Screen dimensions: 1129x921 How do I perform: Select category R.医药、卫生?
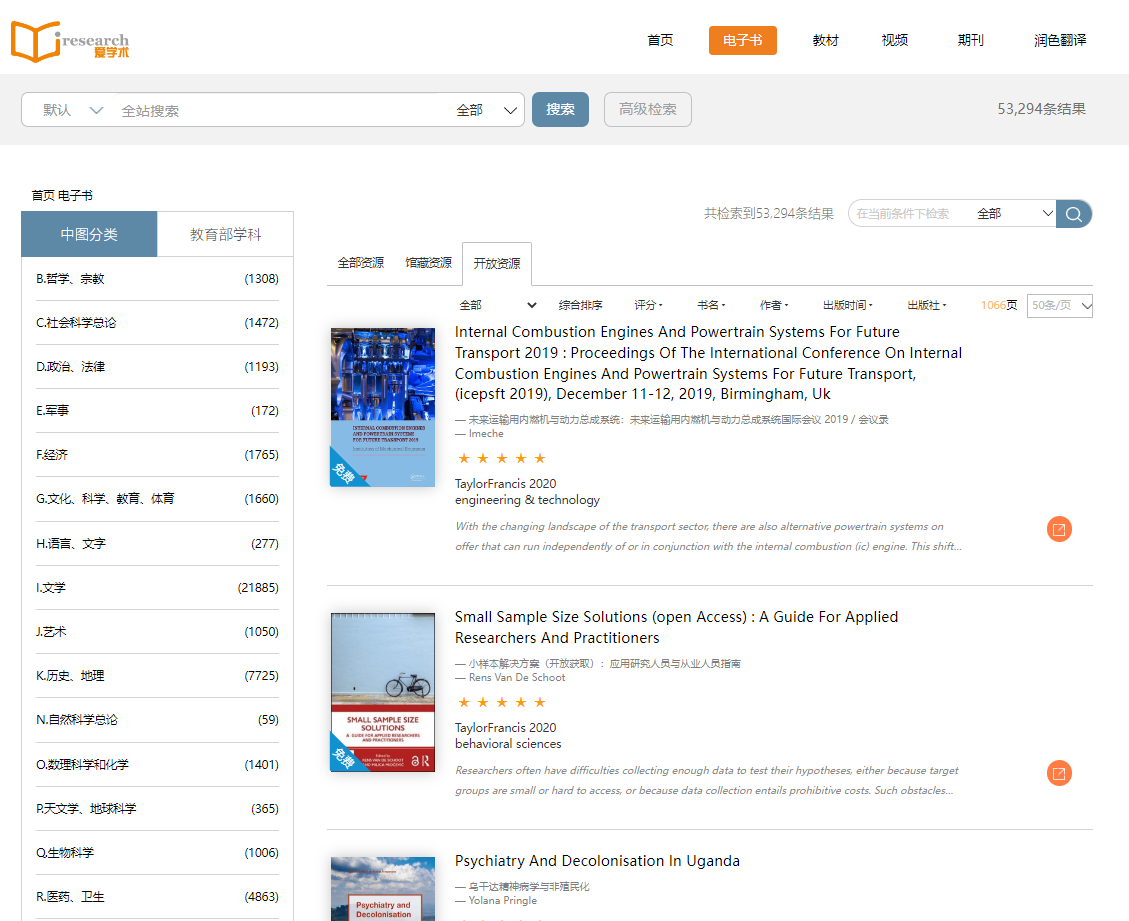click(157, 897)
